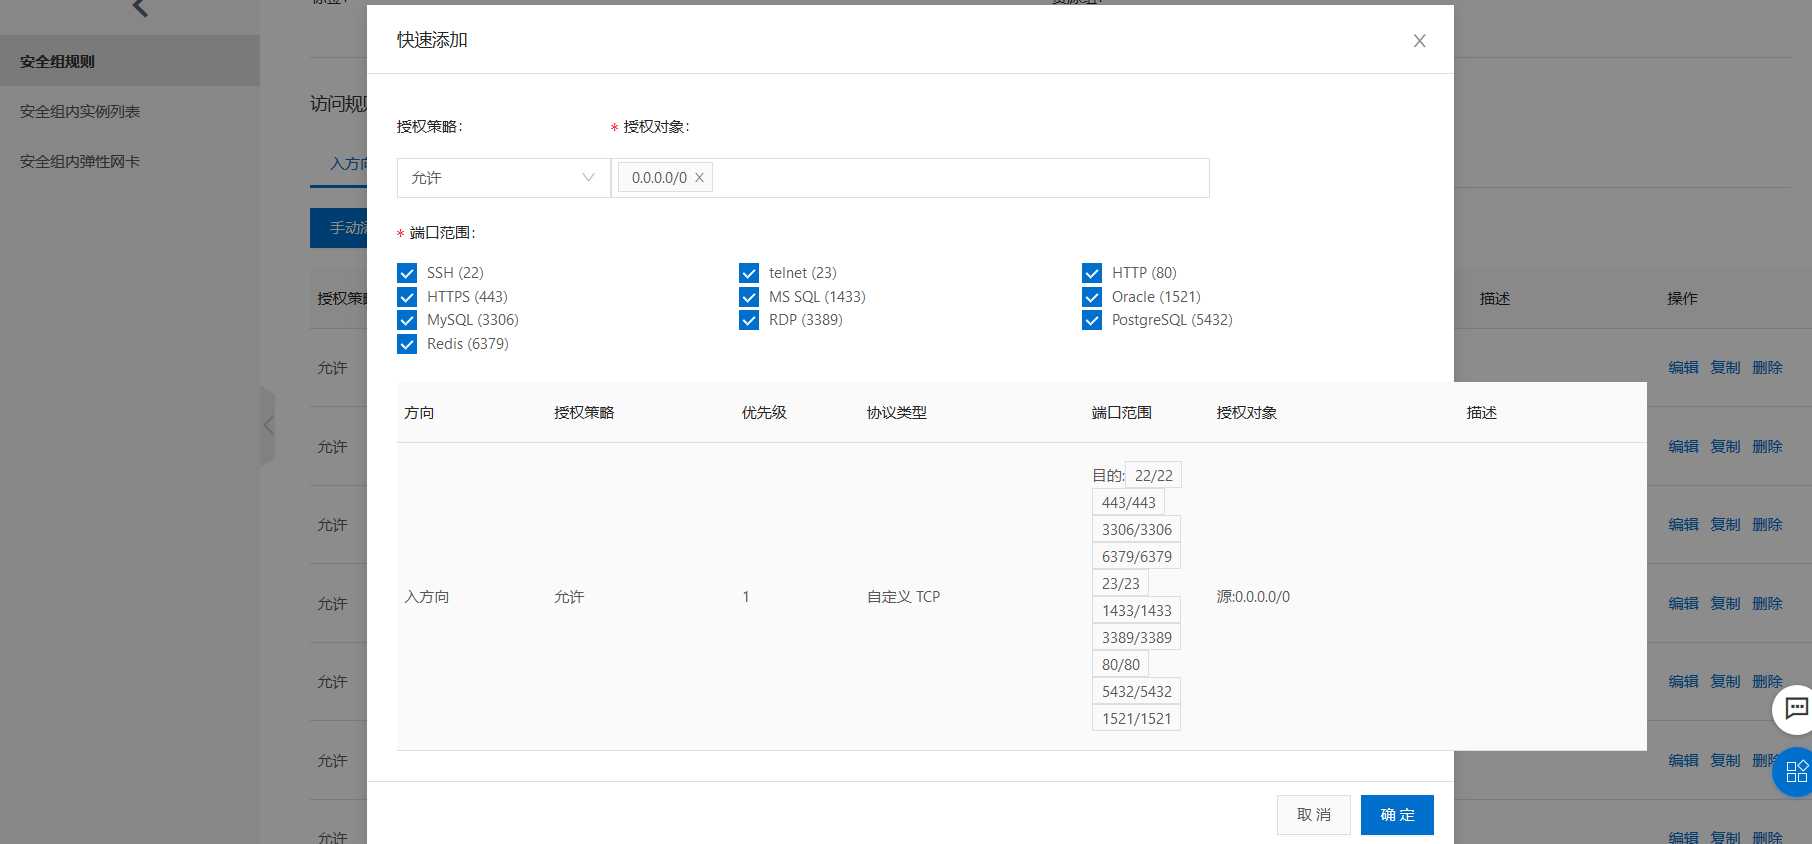The width and height of the screenshot is (1812, 844).
Task: Remove the 0.0.0.0/0 tag
Action: [x=699, y=178]
